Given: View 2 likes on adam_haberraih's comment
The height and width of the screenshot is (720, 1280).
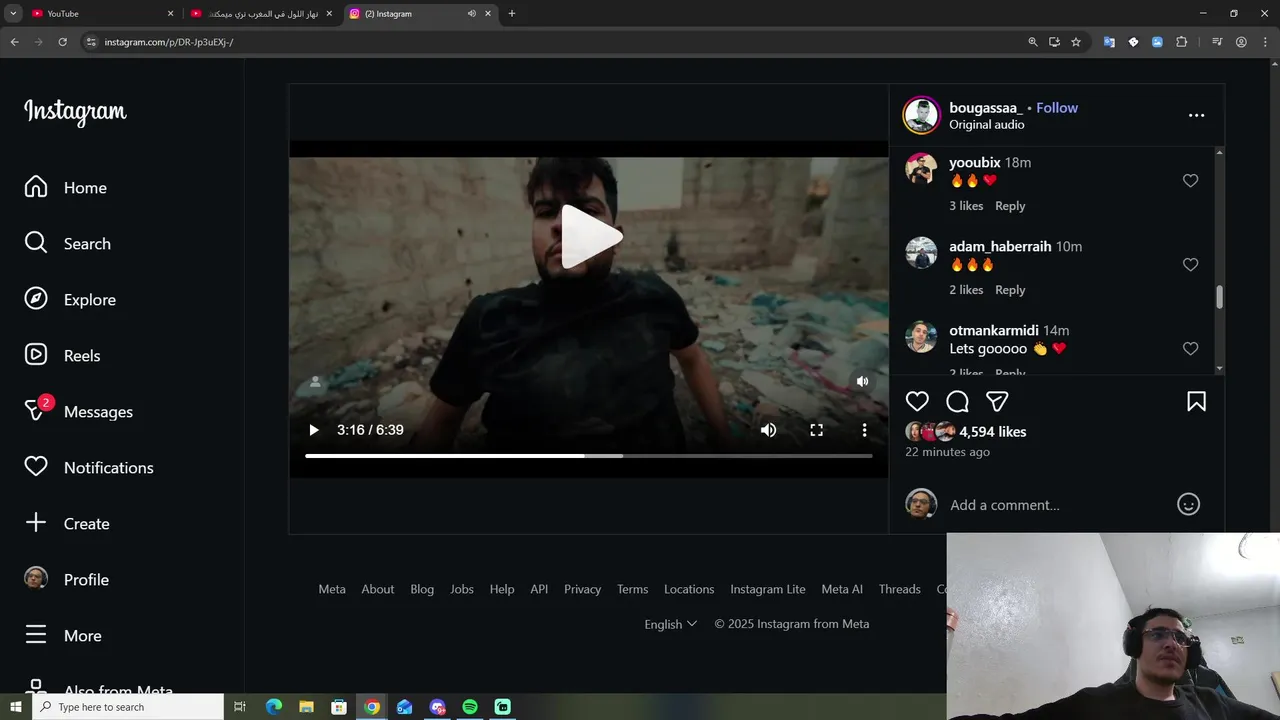Looking at the screenshot, I should click(x=966, y=290).
